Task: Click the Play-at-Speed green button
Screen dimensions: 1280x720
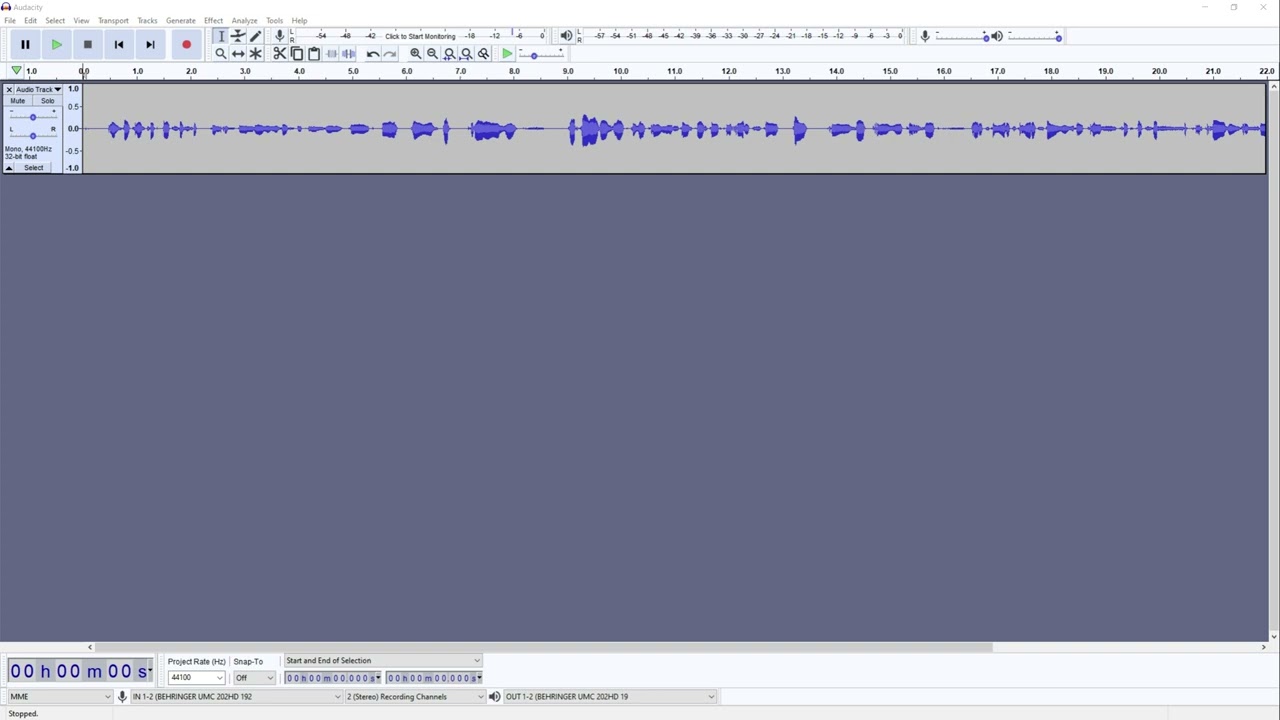Action: click(x=507, y=53)
